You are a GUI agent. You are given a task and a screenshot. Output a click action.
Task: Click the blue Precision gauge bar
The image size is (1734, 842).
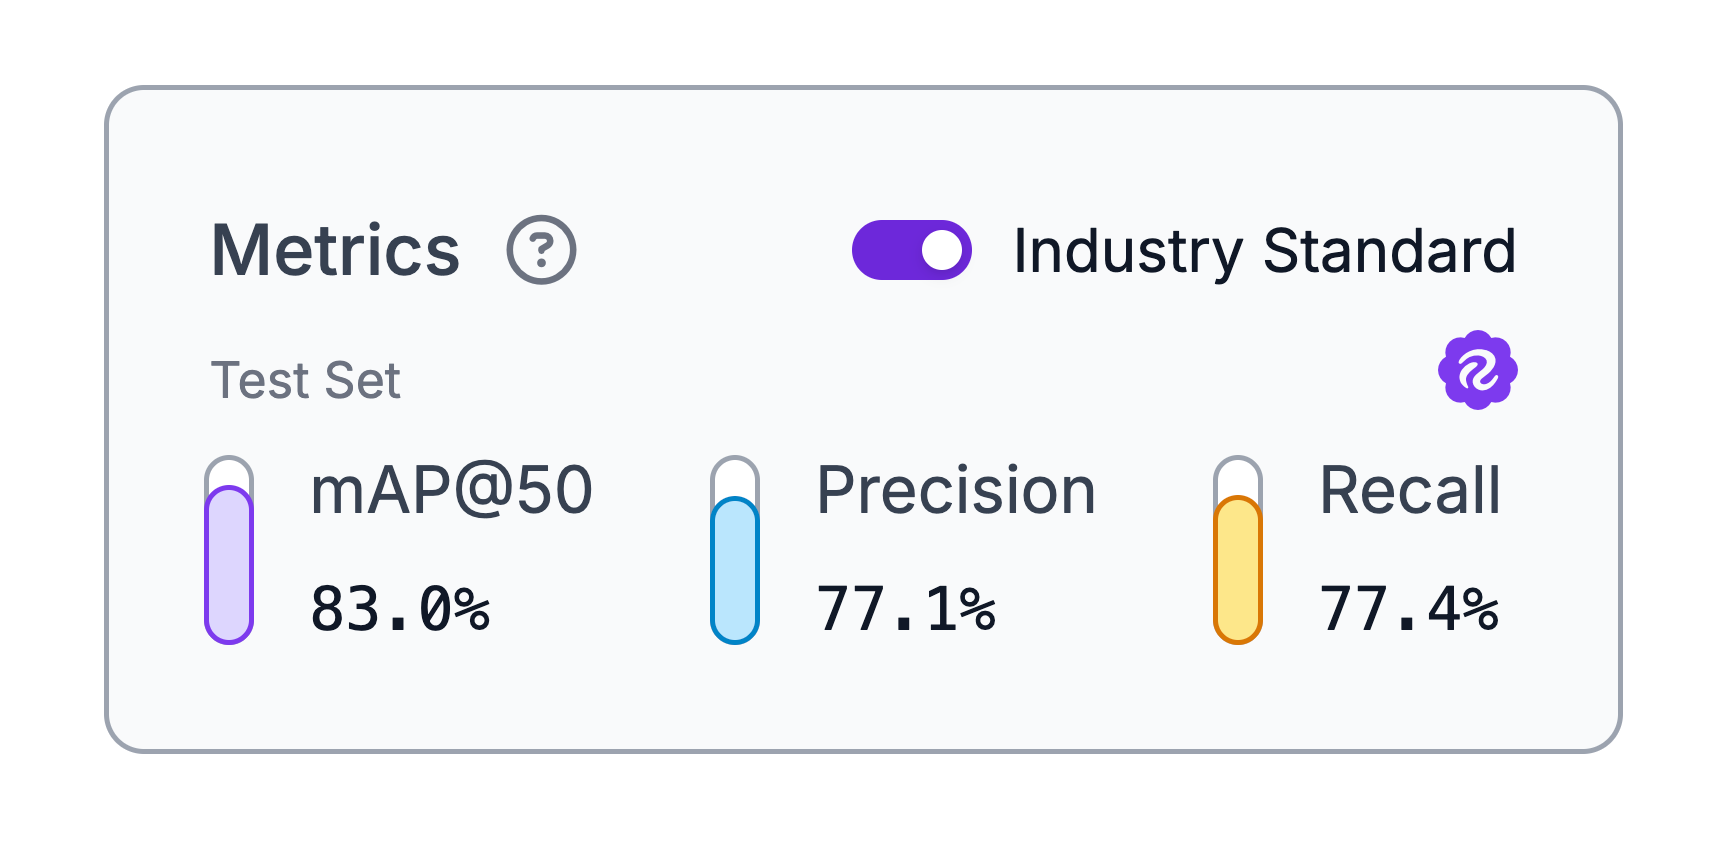735,570
